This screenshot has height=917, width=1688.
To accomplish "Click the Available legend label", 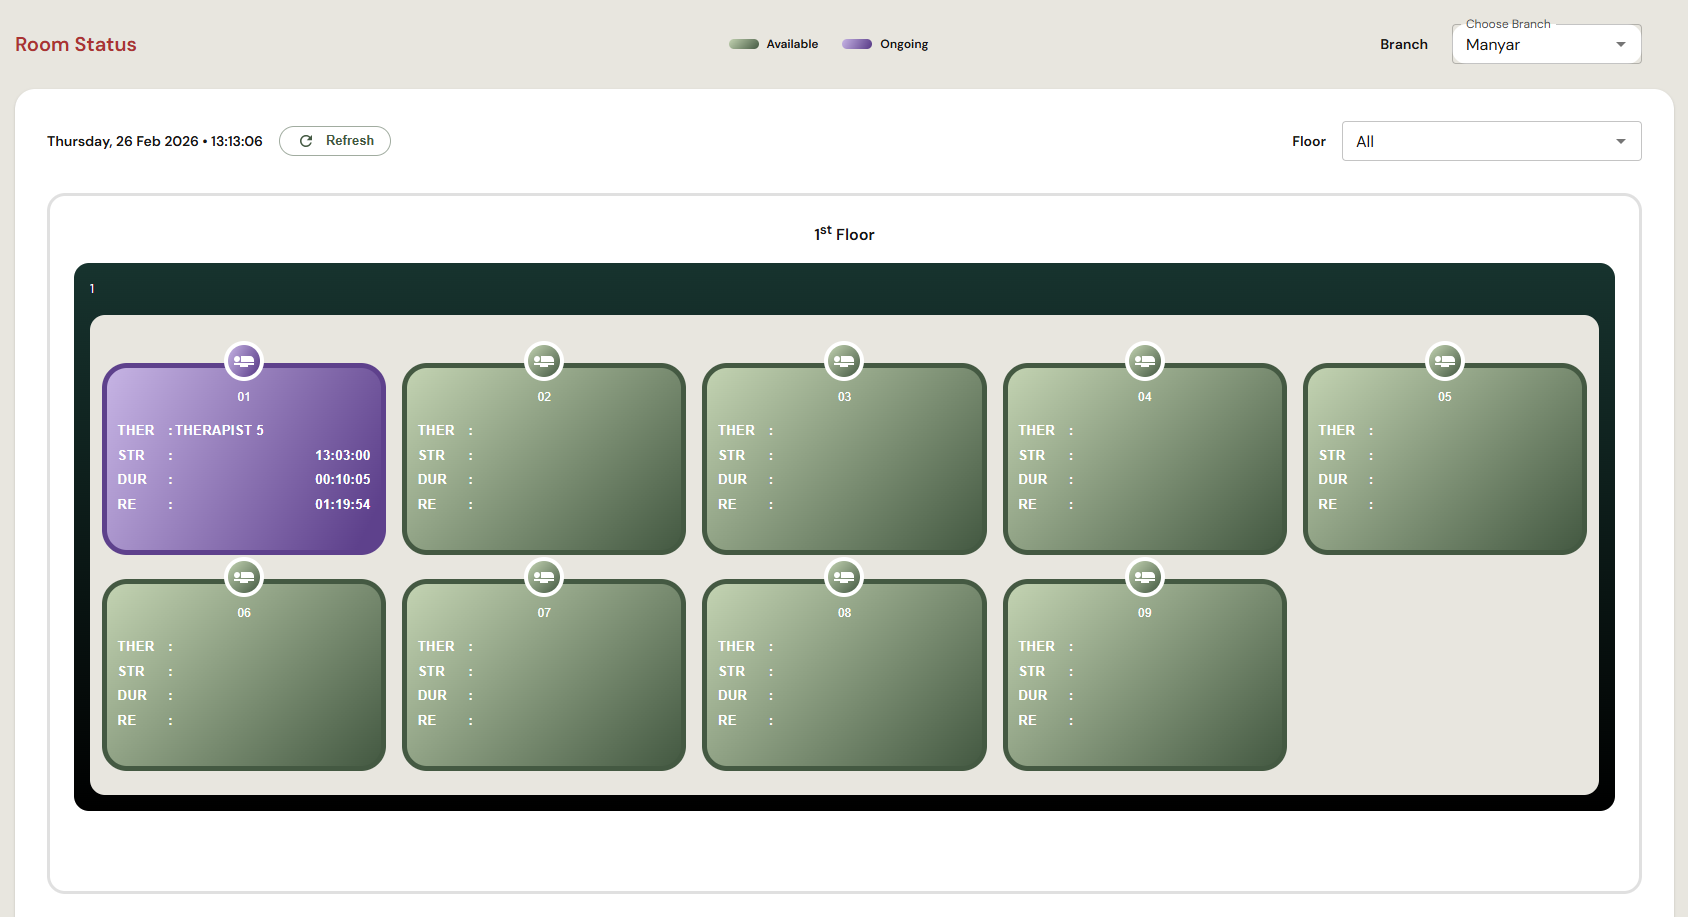I will pos(792,44).
